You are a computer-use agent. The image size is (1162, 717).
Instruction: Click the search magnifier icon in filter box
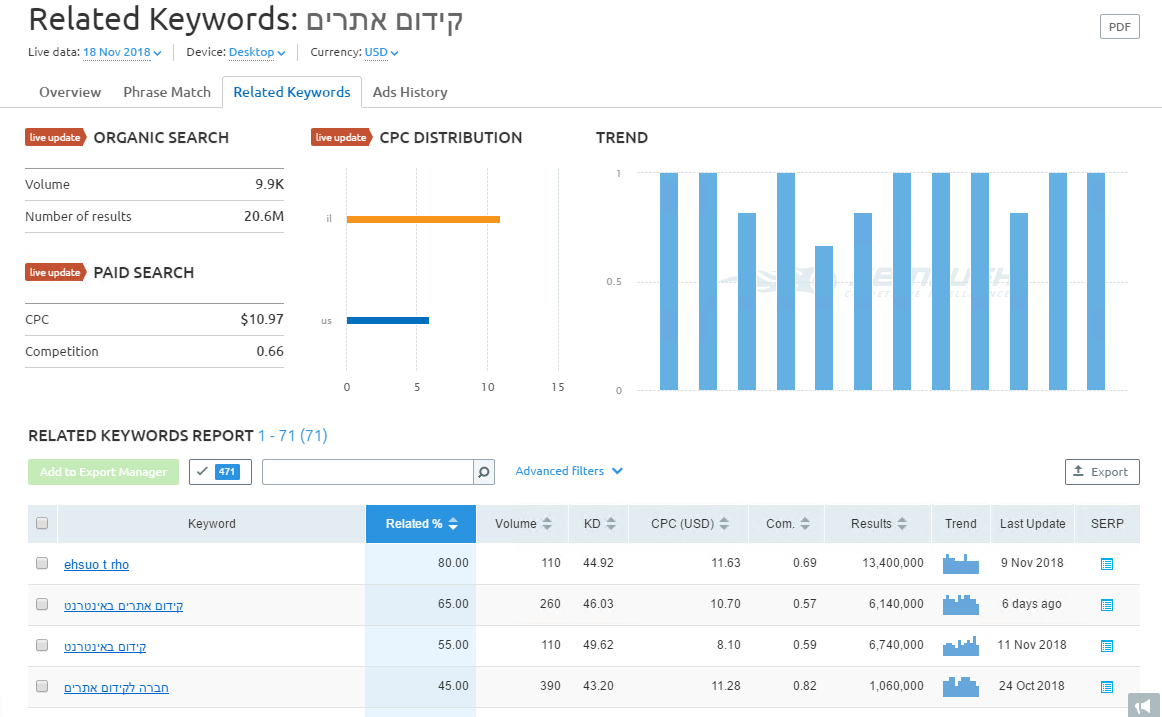pos(484,472)
